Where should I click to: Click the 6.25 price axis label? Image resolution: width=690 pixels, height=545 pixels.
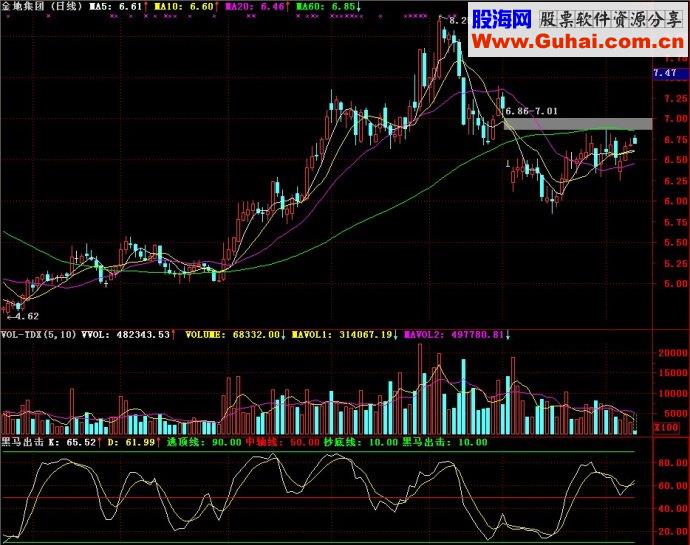[675, 181]
